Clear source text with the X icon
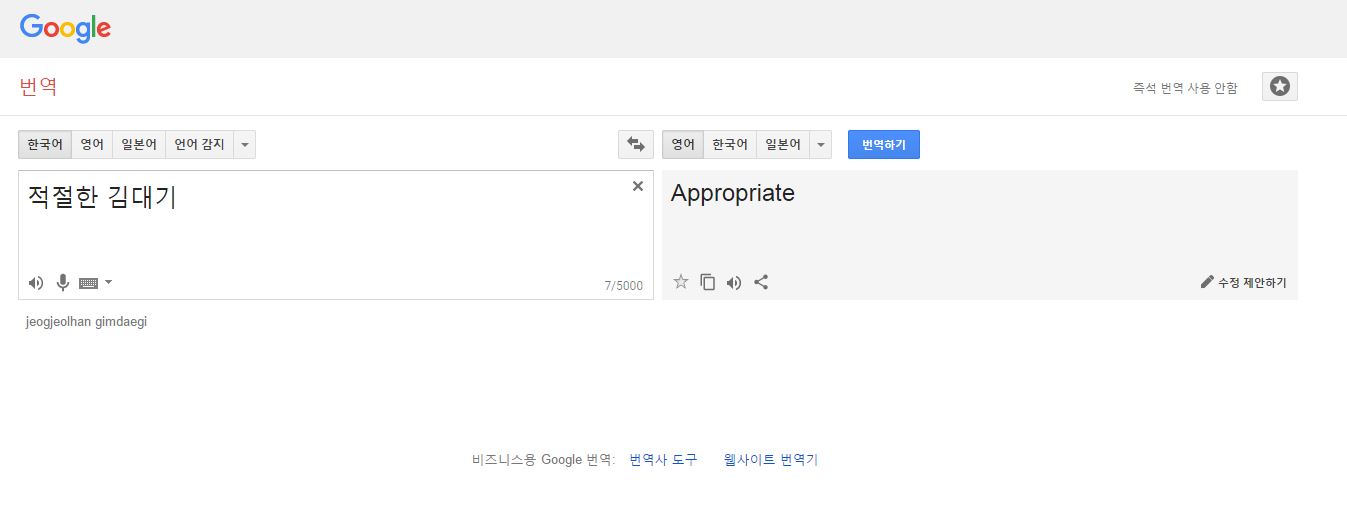This screenshot has width=1347, height=515. pyautogui.click(x=638, y=186)
